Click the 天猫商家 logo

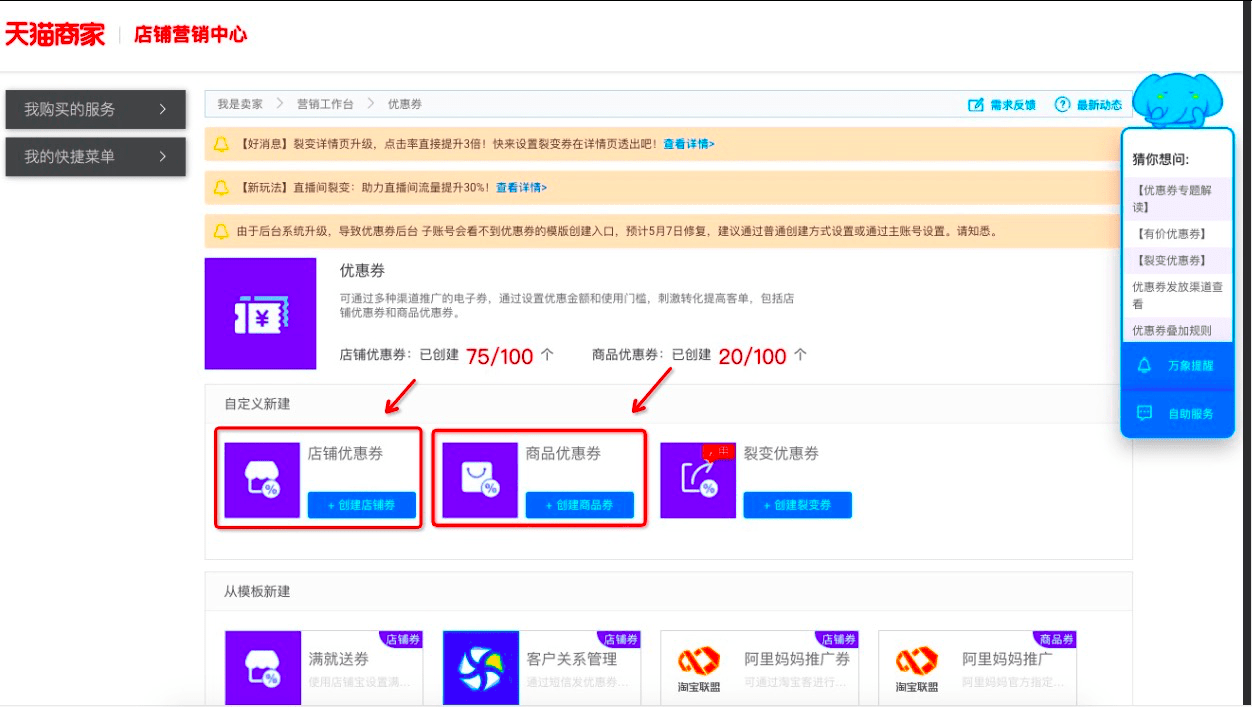(x=54, y=34)
